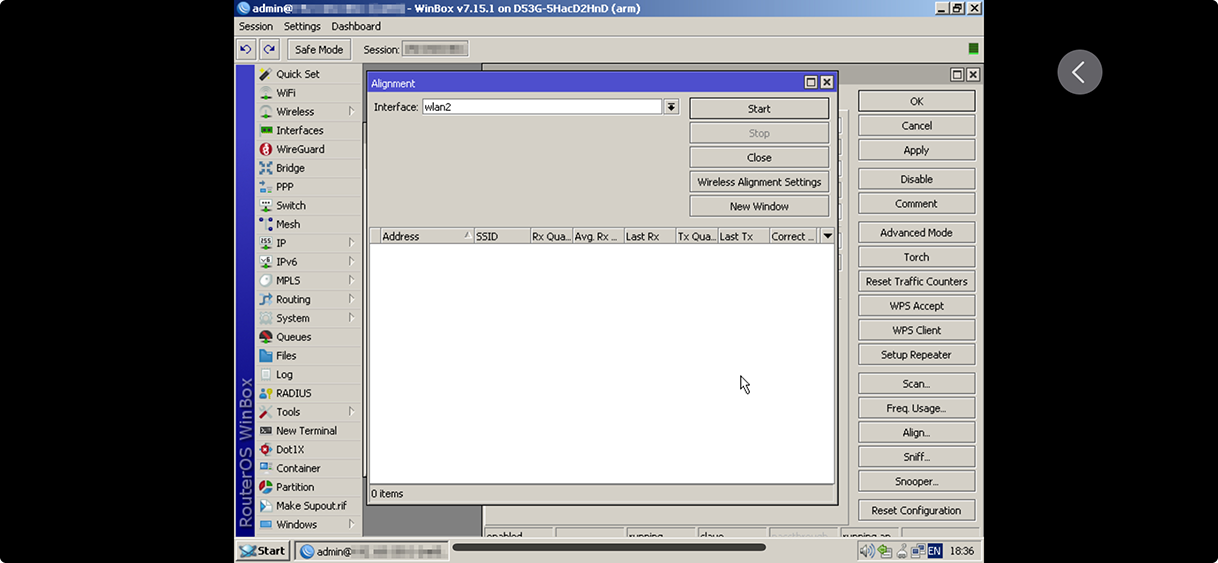Expand the System submenu
Viewport: 1218px width, 563px height.
[x=352, y=318]
